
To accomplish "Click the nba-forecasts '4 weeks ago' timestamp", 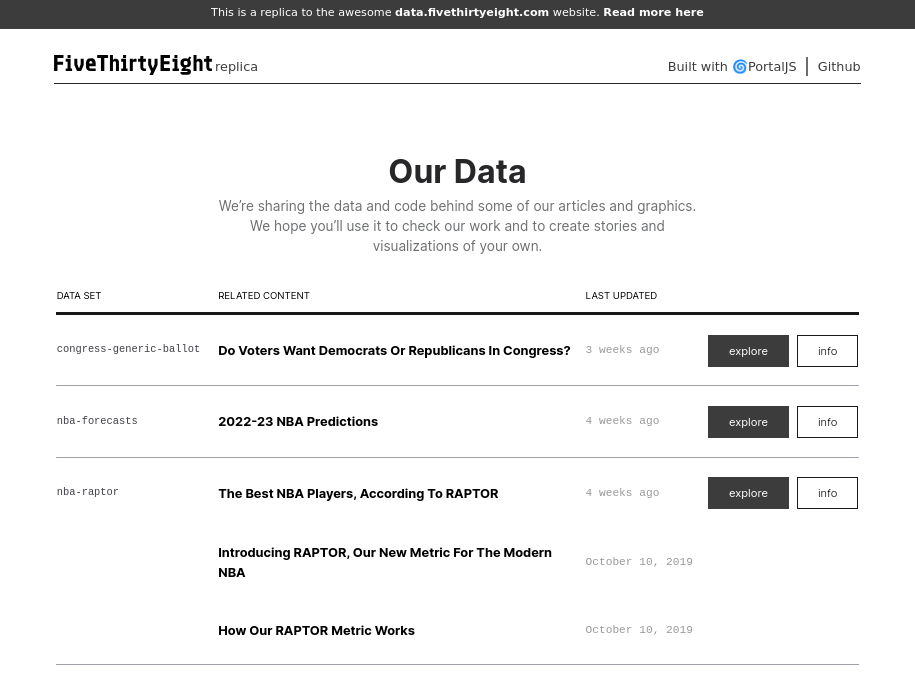I will (622, 421).
